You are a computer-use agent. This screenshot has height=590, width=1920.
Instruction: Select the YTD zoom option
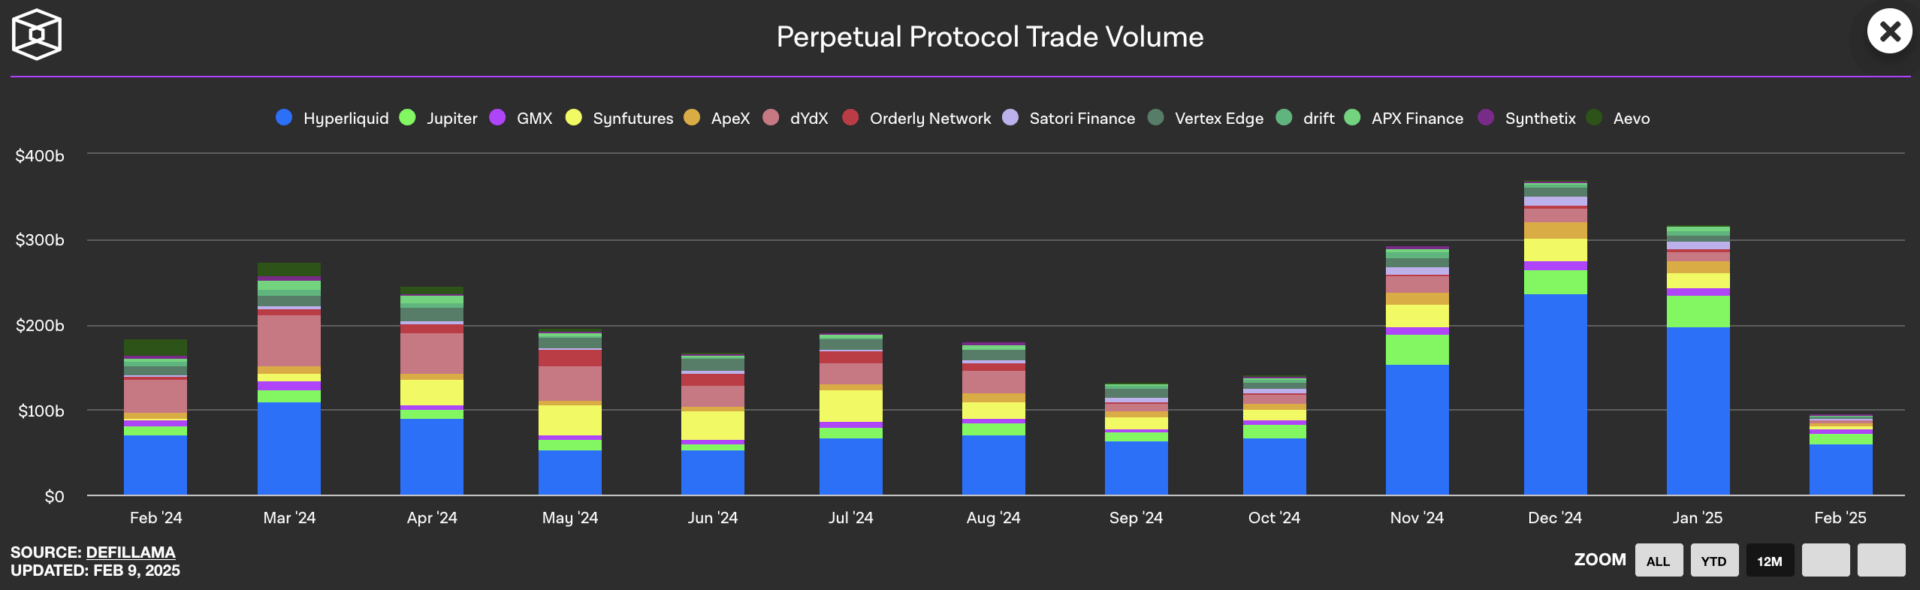[x=1714, y=561]
